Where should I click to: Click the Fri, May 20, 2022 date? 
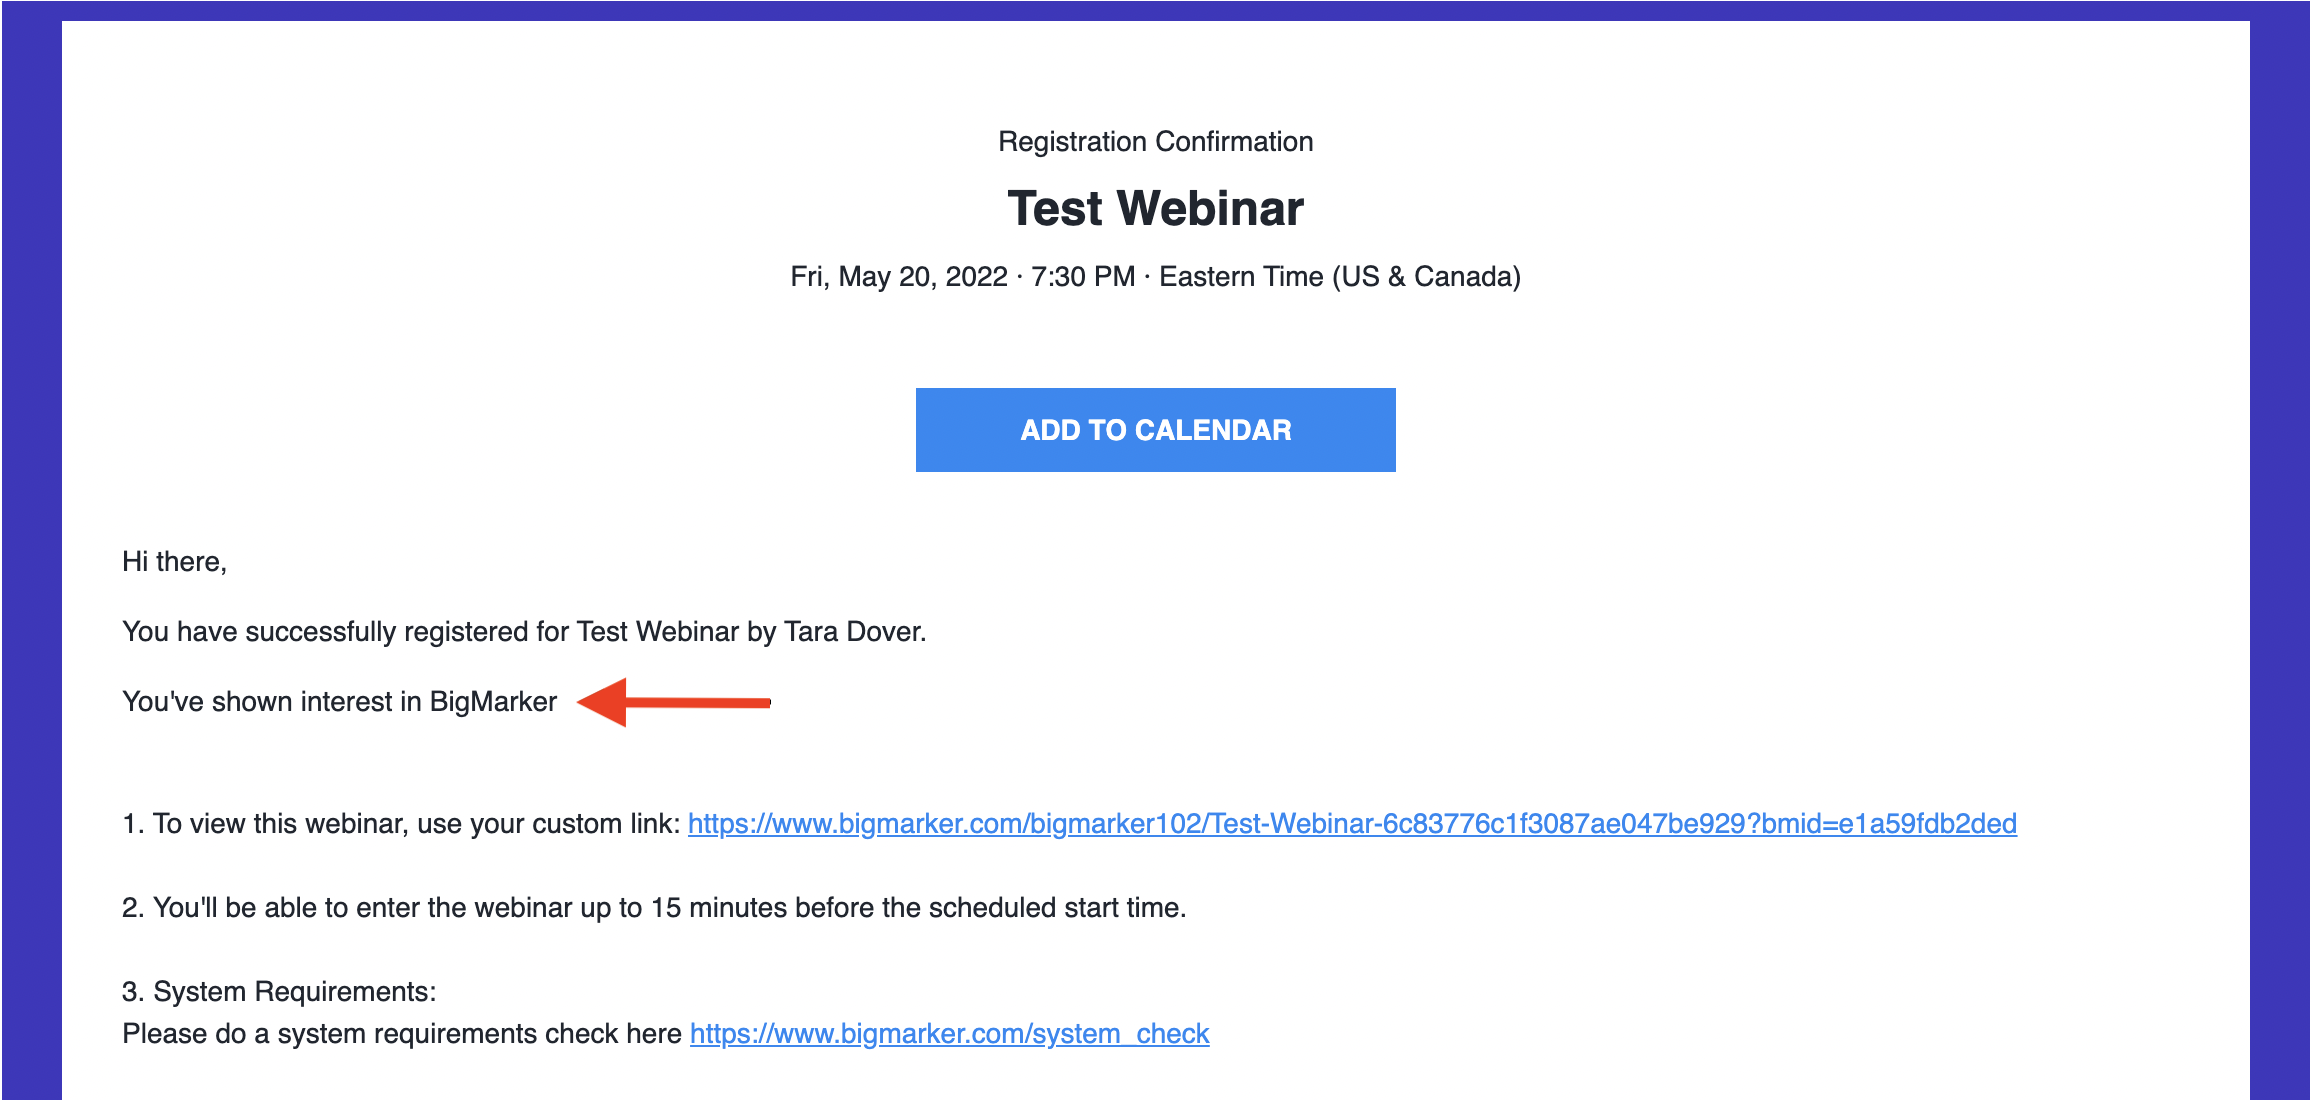coord(899,276)
